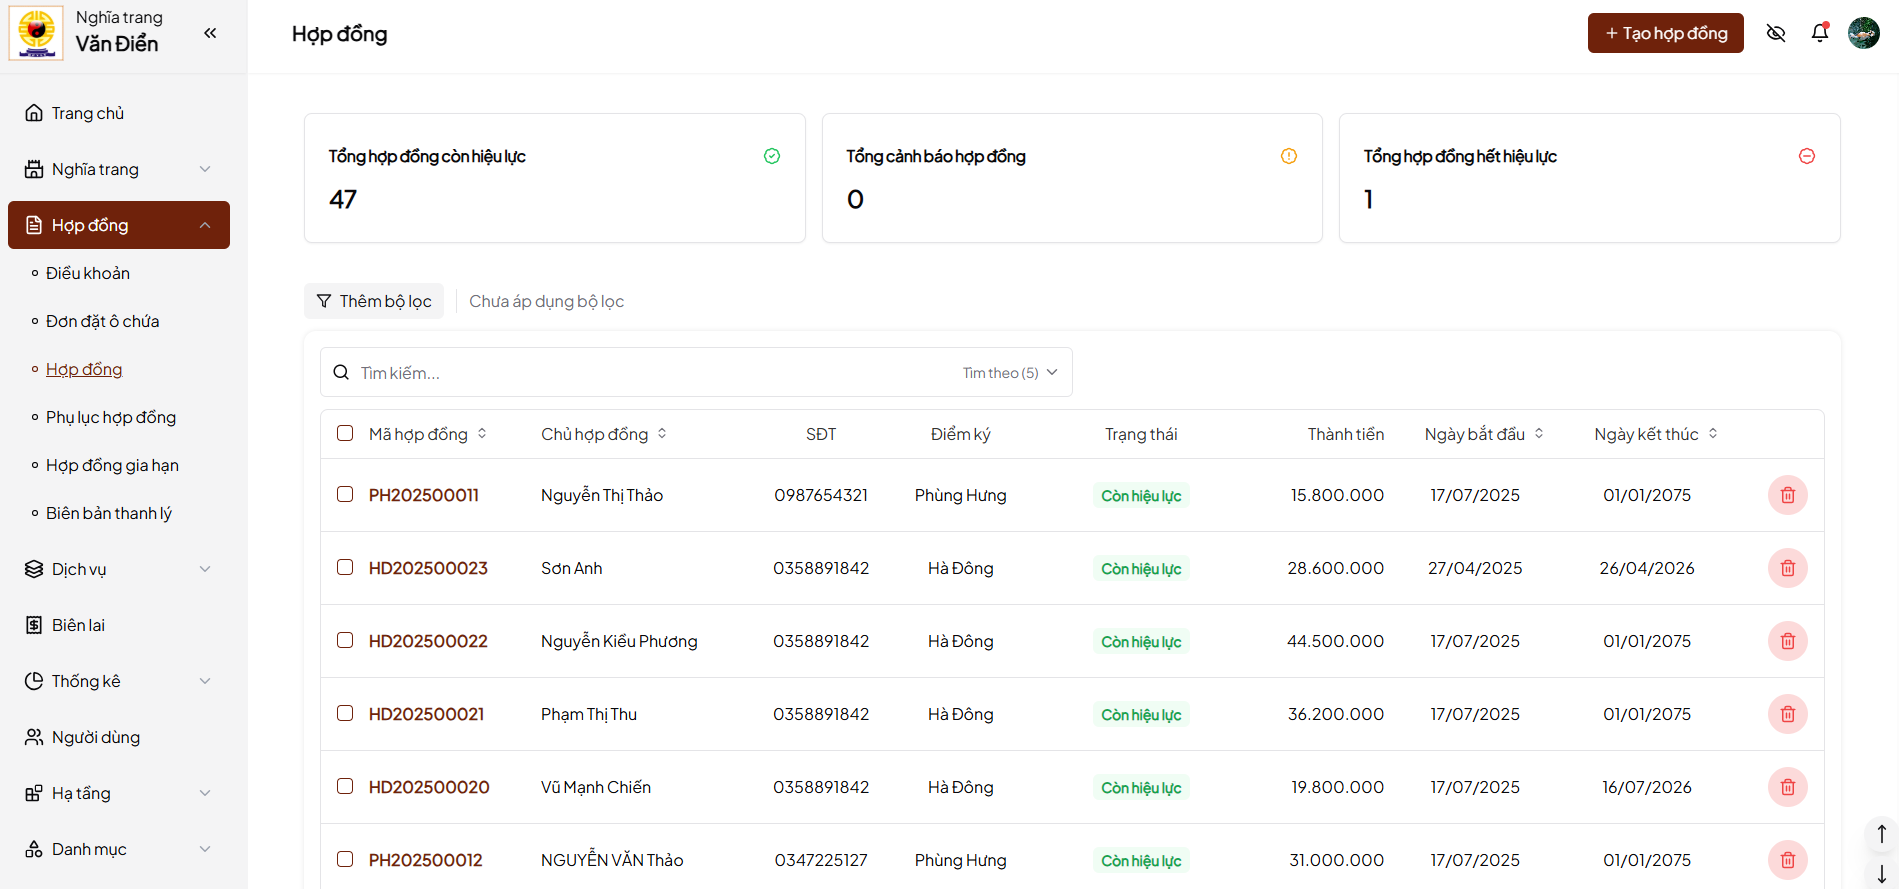Viewport: 1899px width, 889px height.
Task: Click the Tạo hợp đồng button
Action: point(1665,33)
